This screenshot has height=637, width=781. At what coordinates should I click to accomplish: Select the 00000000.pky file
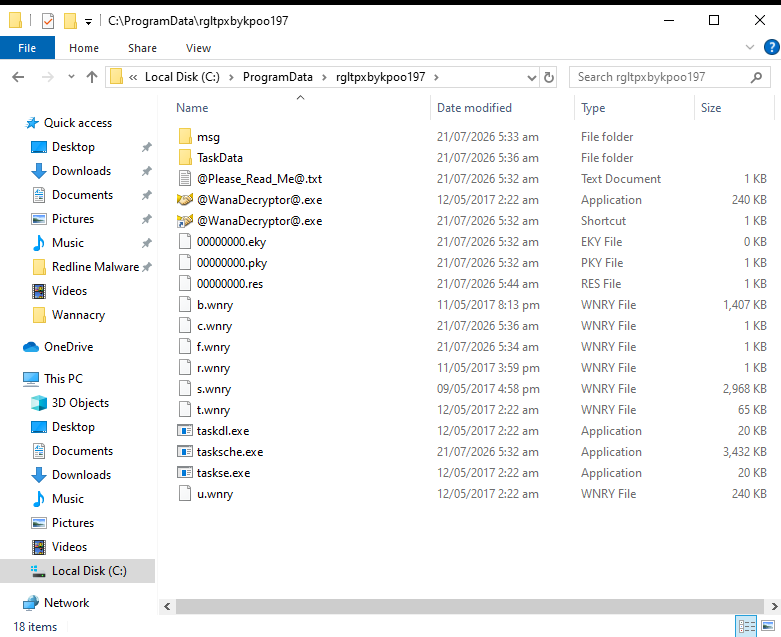(x=232, y=262)
